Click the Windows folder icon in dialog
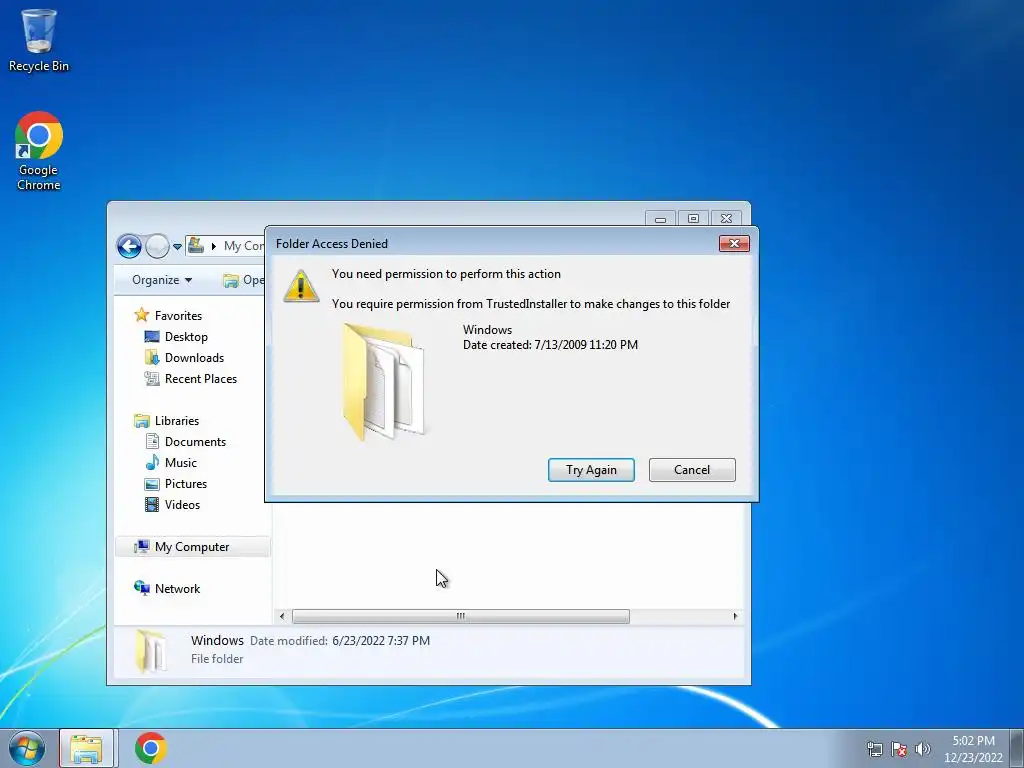The width and height of the screenshot is (1024, 768). [x=384, y=382]
